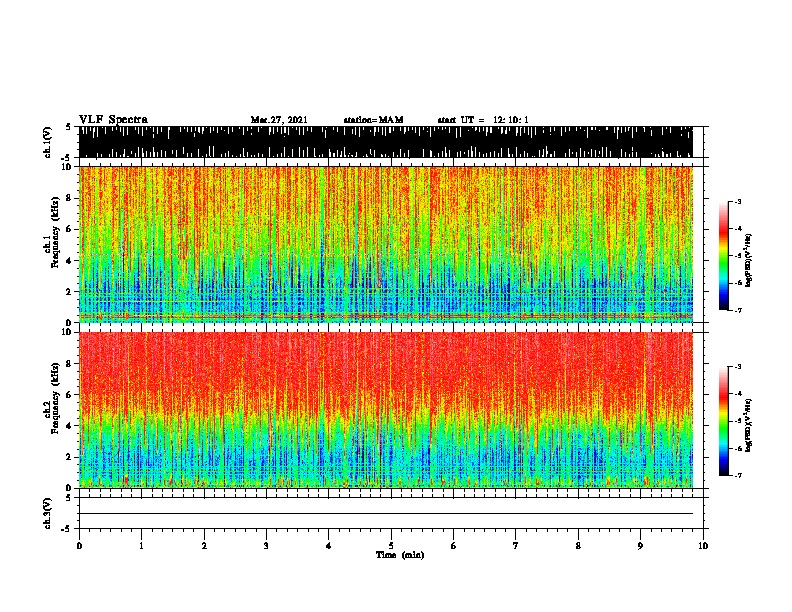
Task: Click time axis tick label "7"
Action: point(516,546)
